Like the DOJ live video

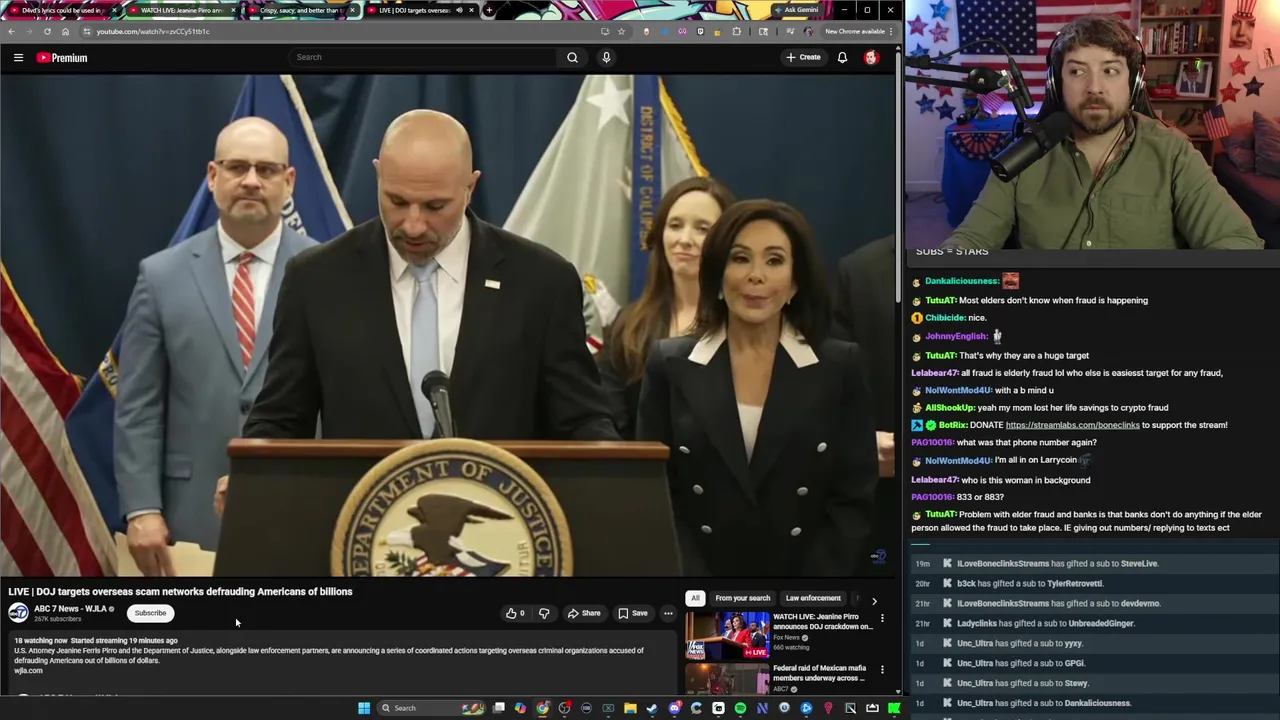(515, 613)
